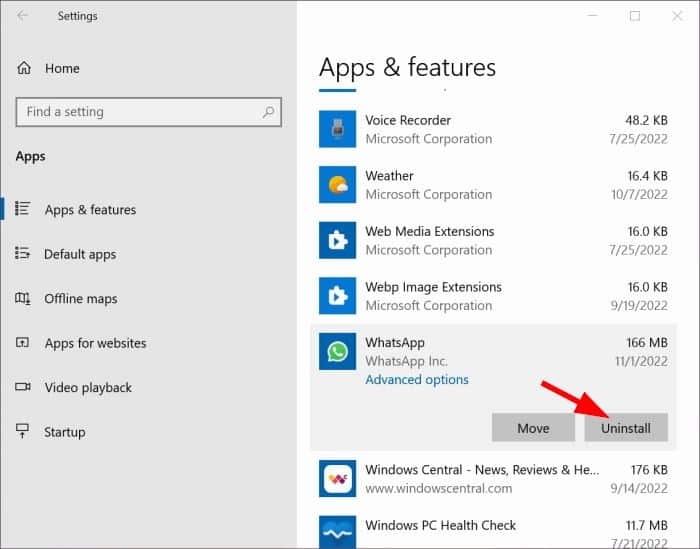Viewport: 700px width, 549px height.
Task: Click the Startup icon
Action: [22, 431]
